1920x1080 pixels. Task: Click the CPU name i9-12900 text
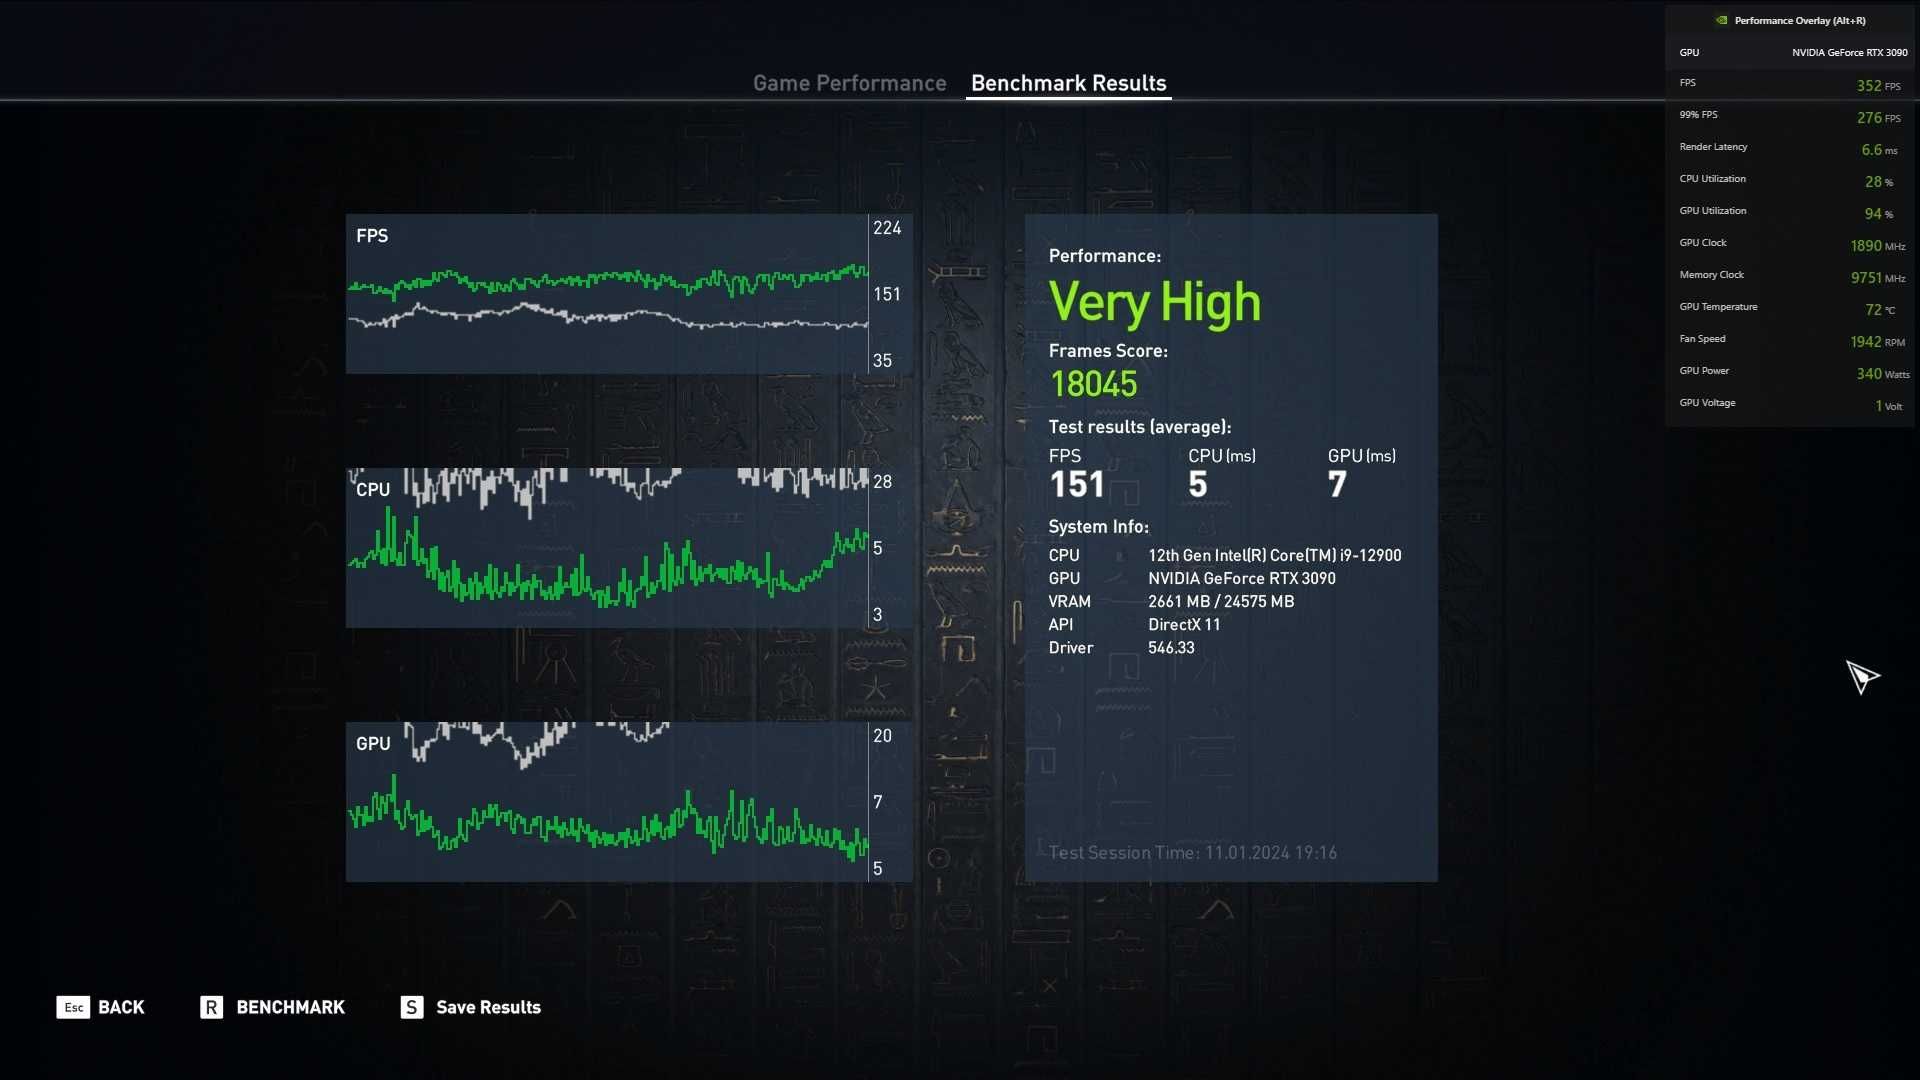[1275, 555]
